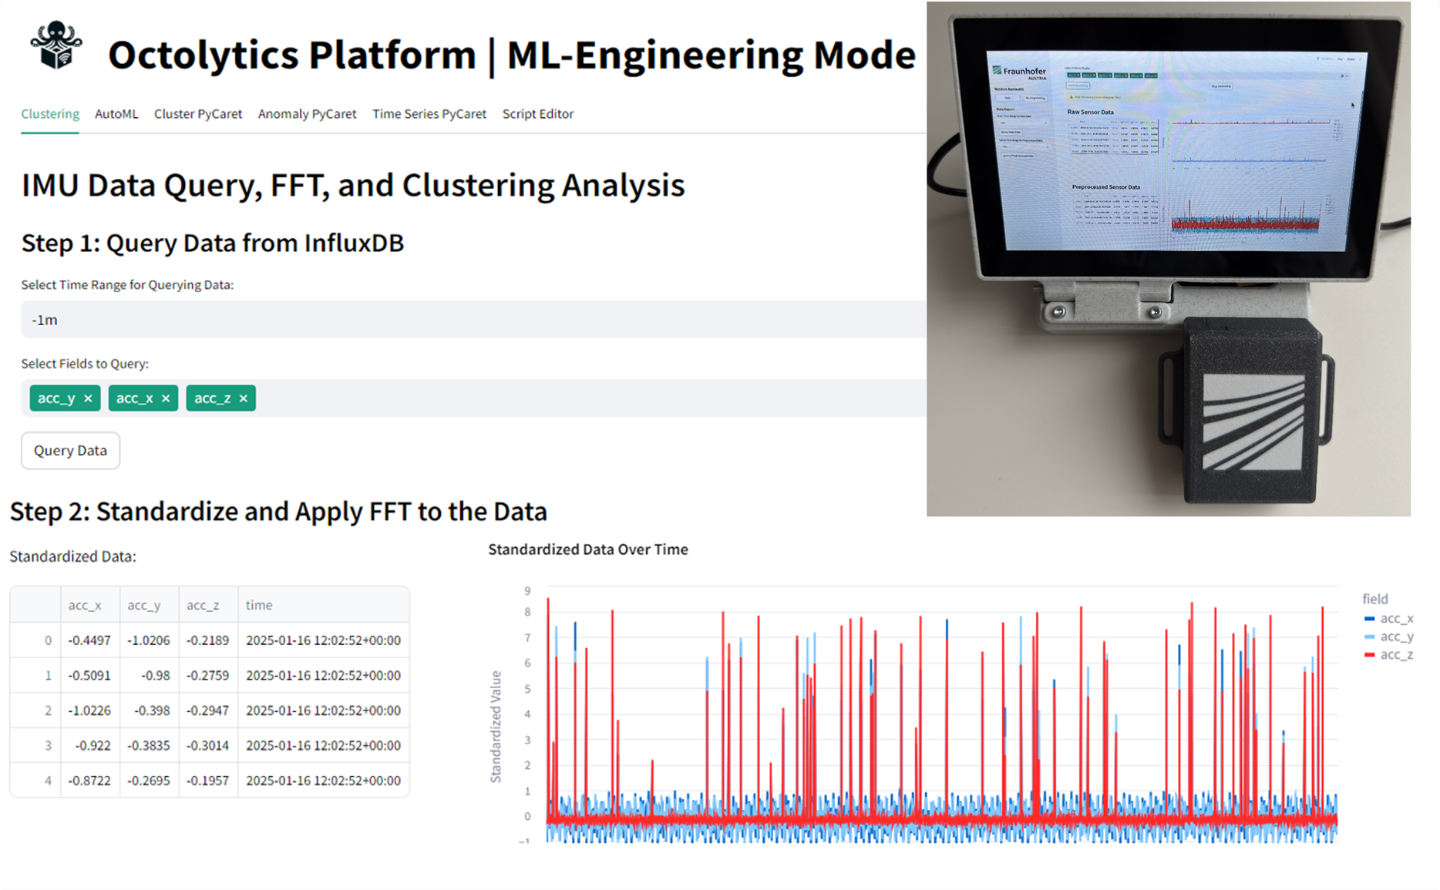Remove the acc_z field tag
The height and width of the screenshot is (890, 1440).
tap(243, 398)
